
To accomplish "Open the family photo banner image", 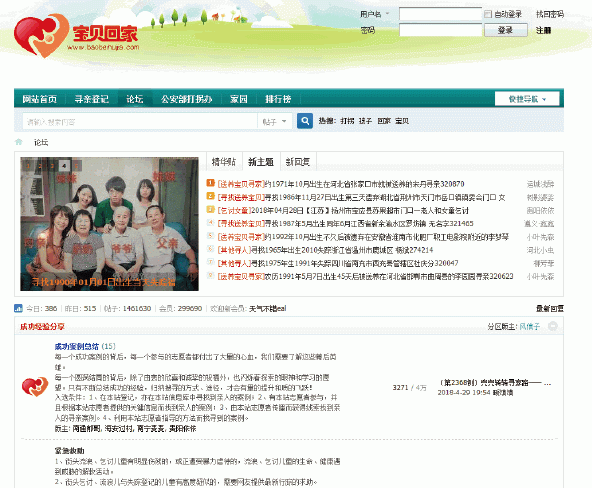I will pos(109,224).
